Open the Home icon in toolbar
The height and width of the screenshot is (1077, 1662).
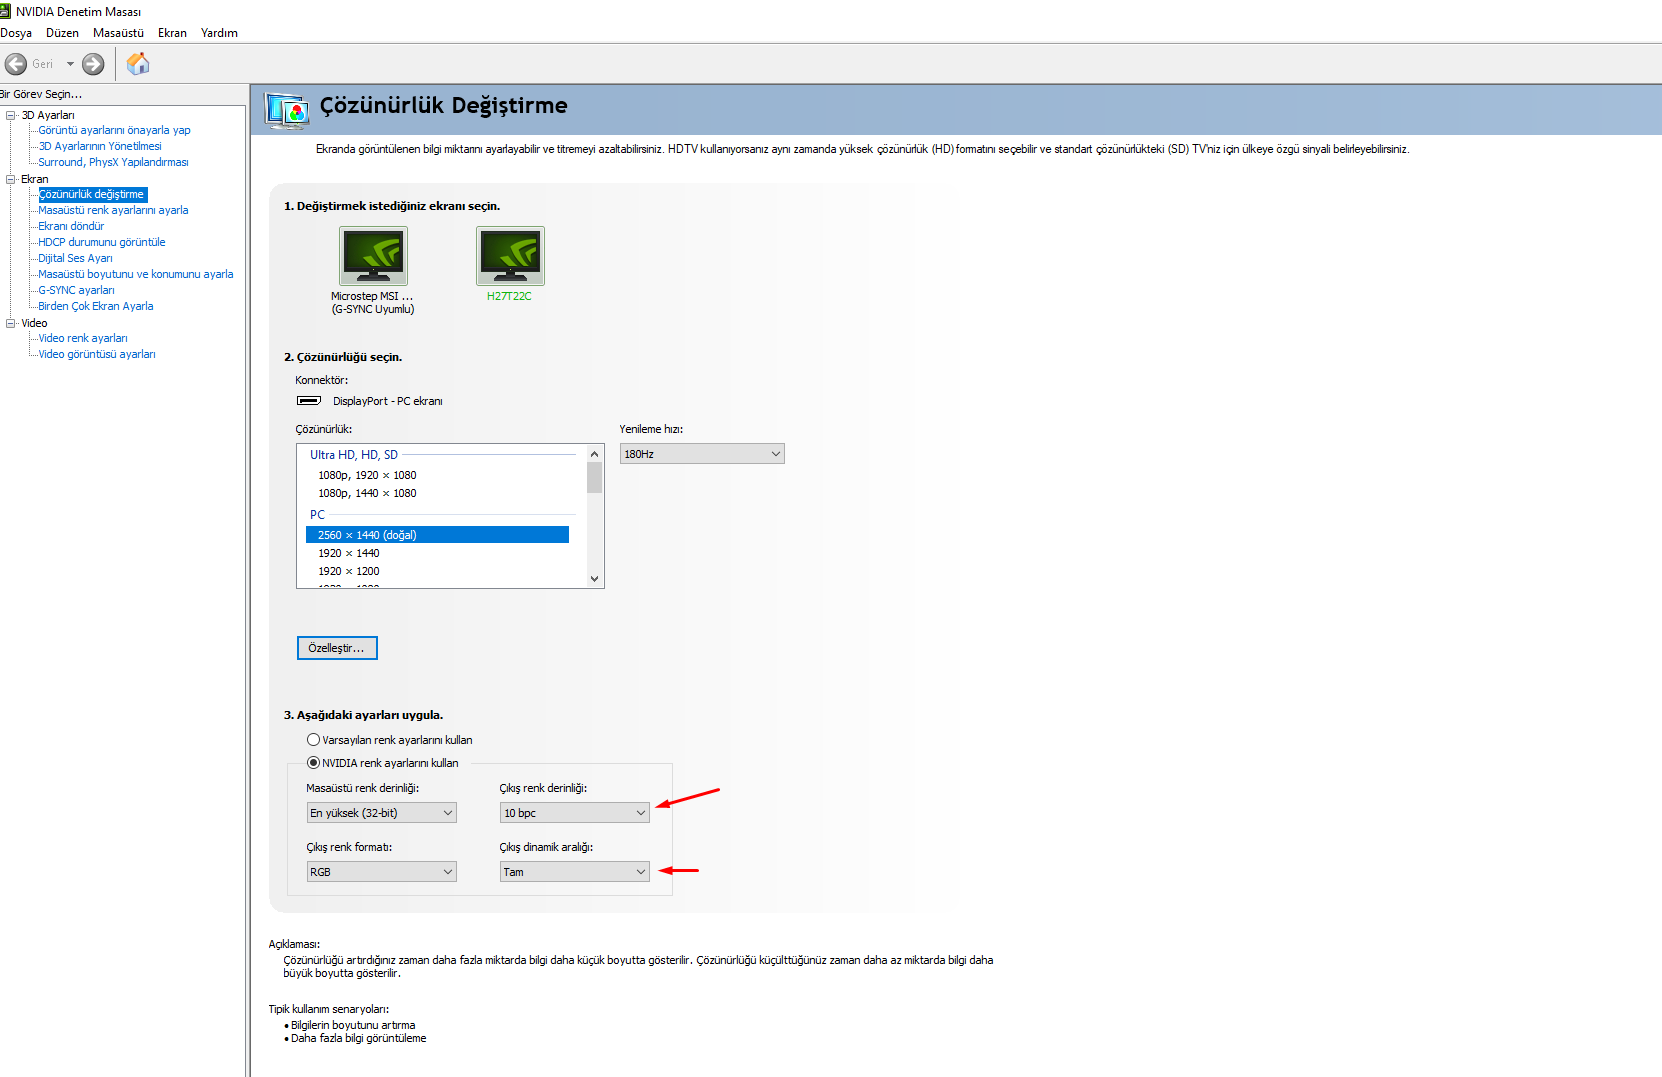click(x=138, y=64)
